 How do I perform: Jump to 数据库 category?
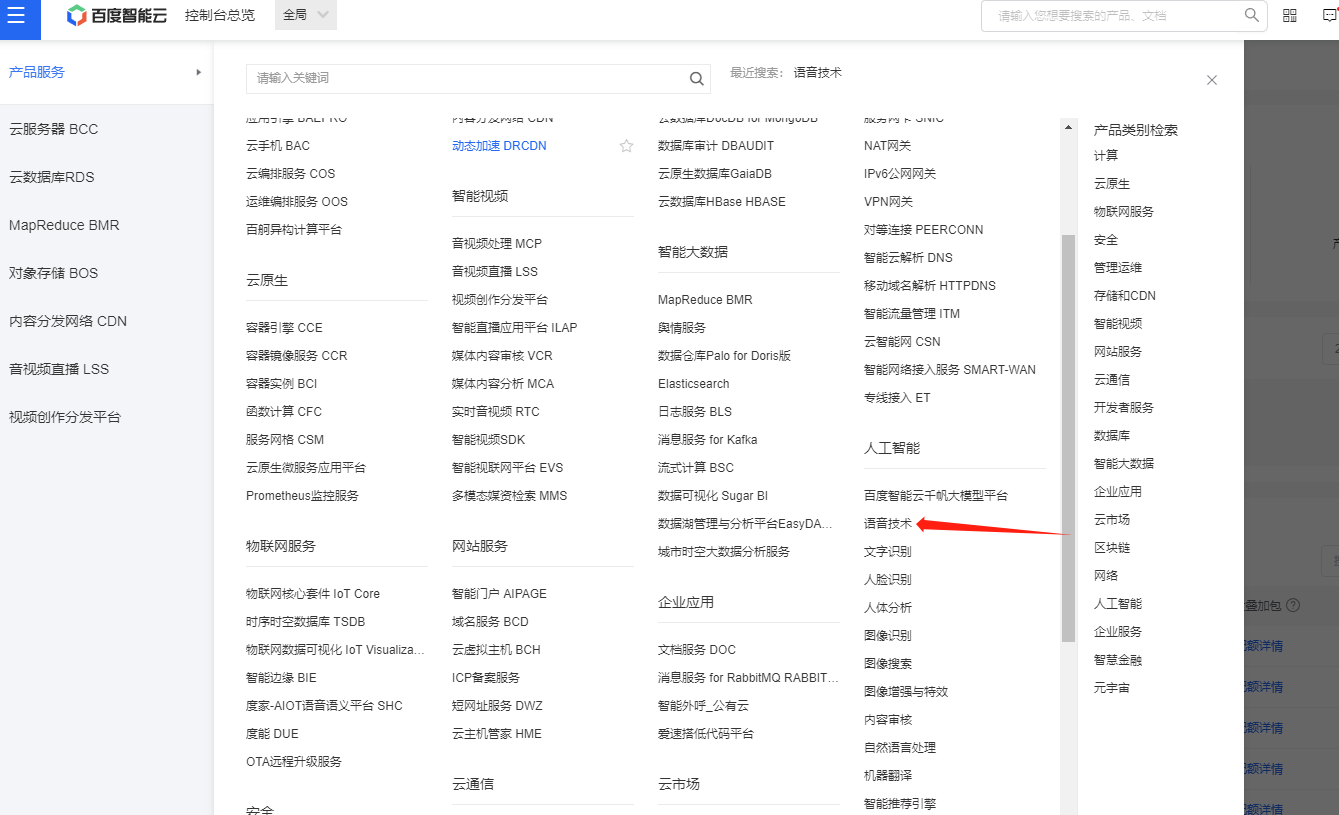click(1112, 436)
